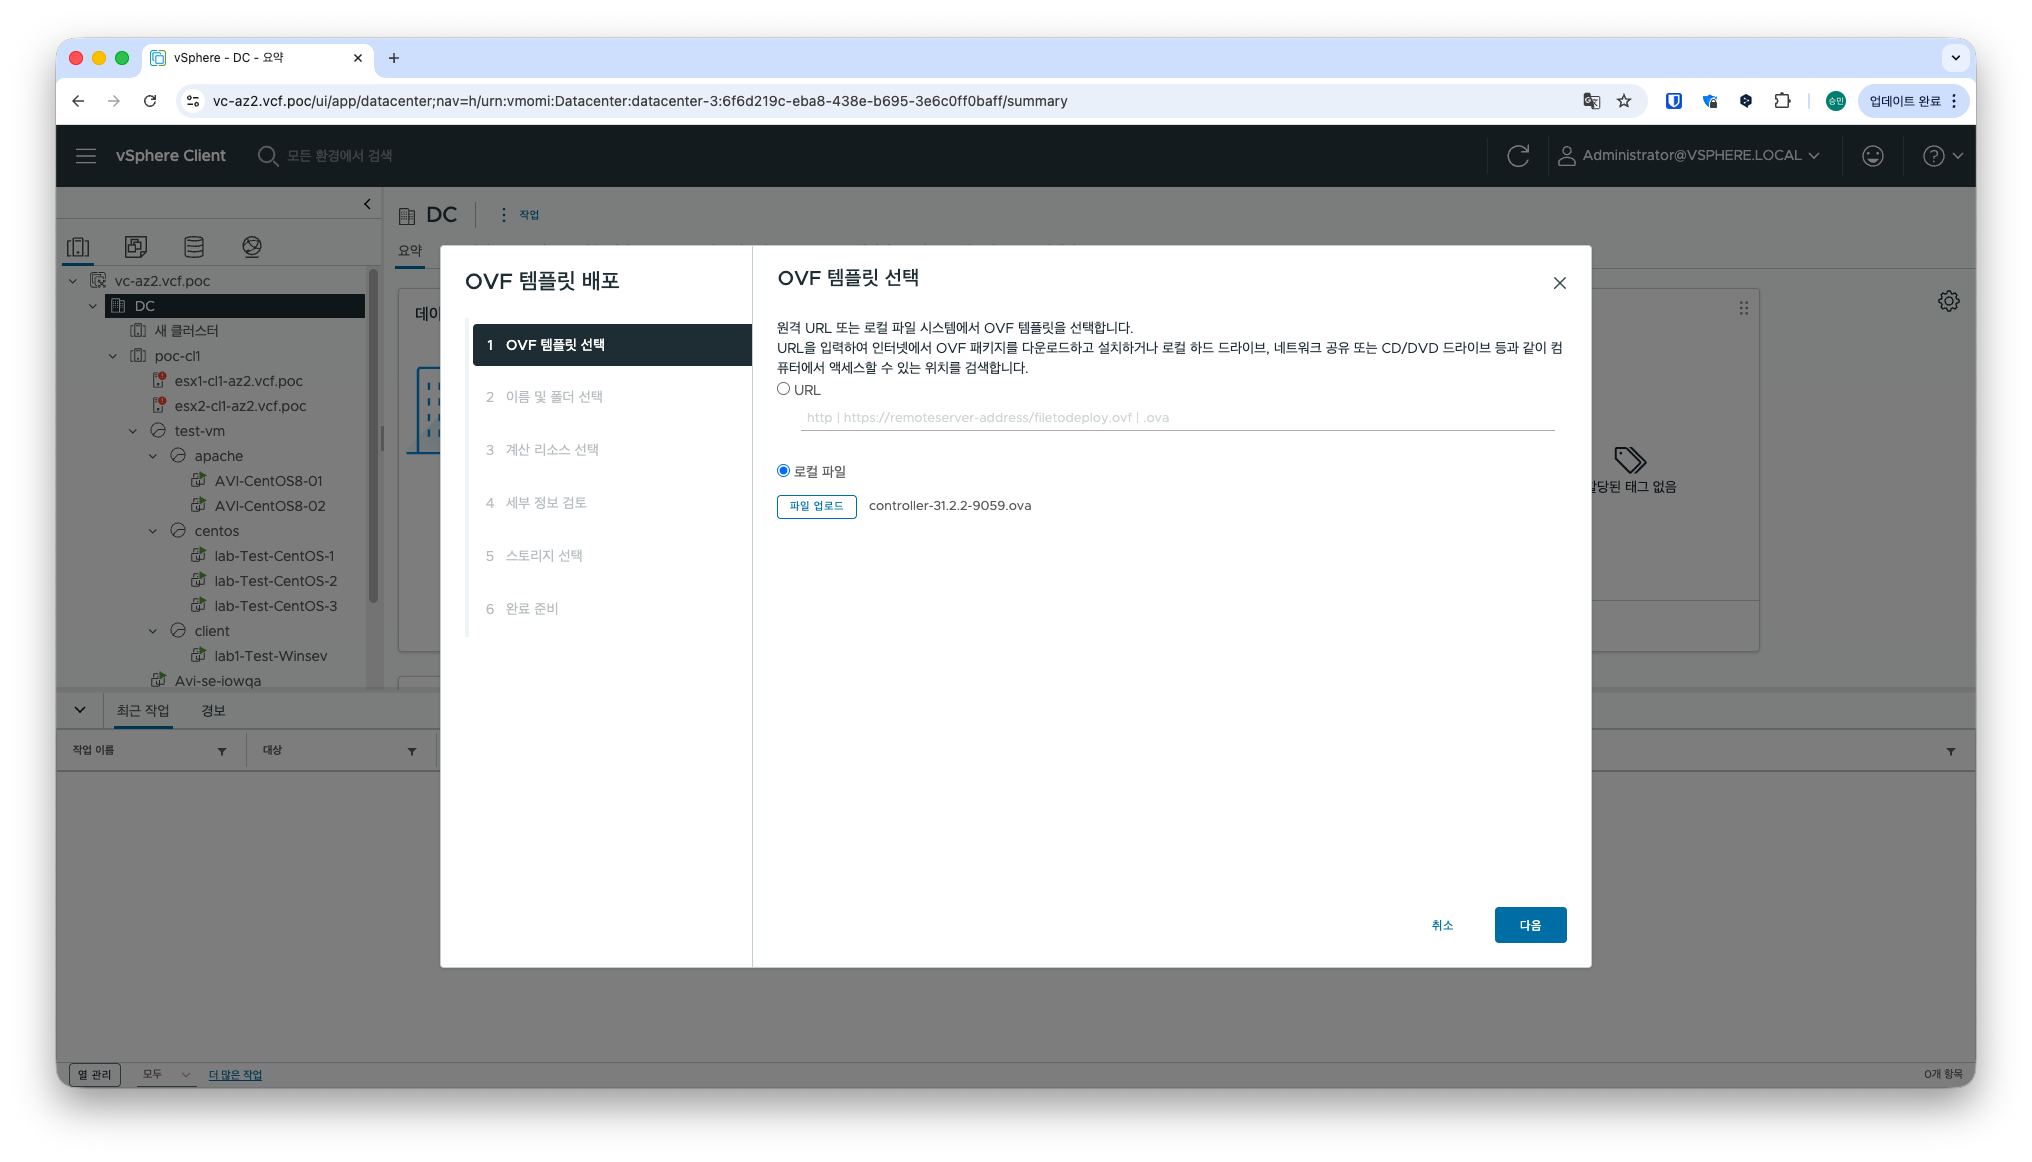
Task: Collapse the vc-az2.vcf.poc tree node
Action: (x=73, y=281)
